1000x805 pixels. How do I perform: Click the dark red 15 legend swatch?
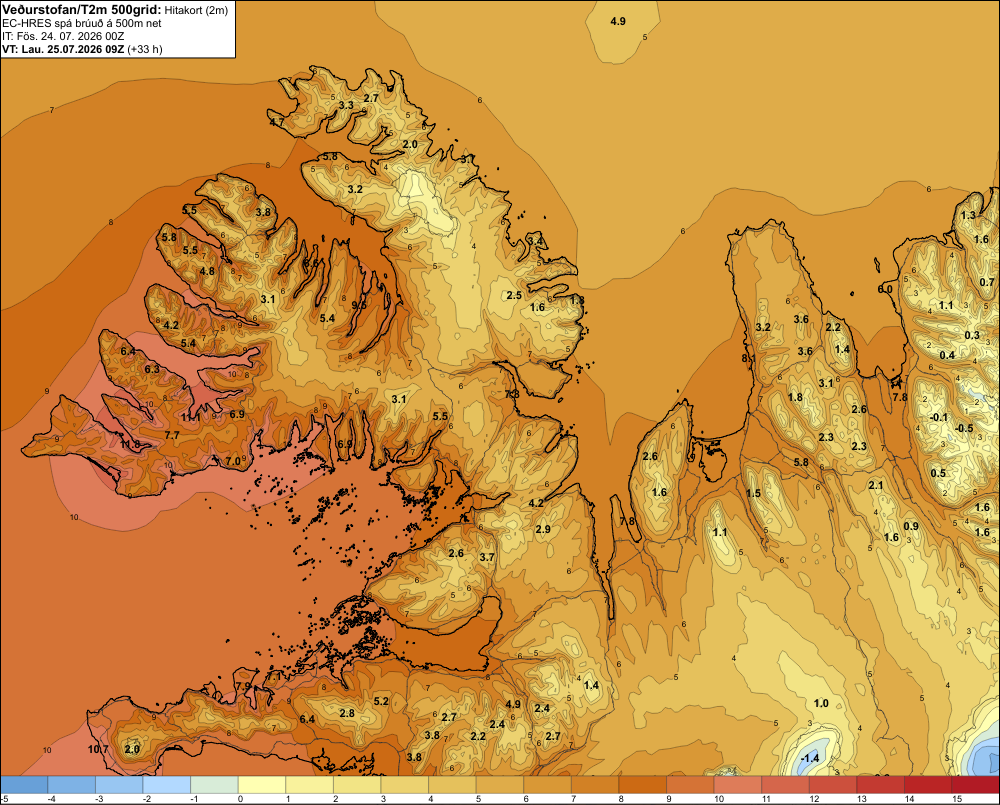(x=976, y=785)
